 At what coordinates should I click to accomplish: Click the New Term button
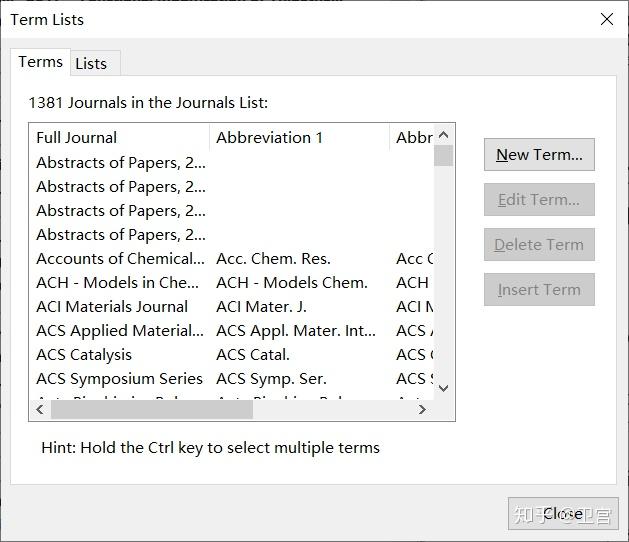point(539,155)
